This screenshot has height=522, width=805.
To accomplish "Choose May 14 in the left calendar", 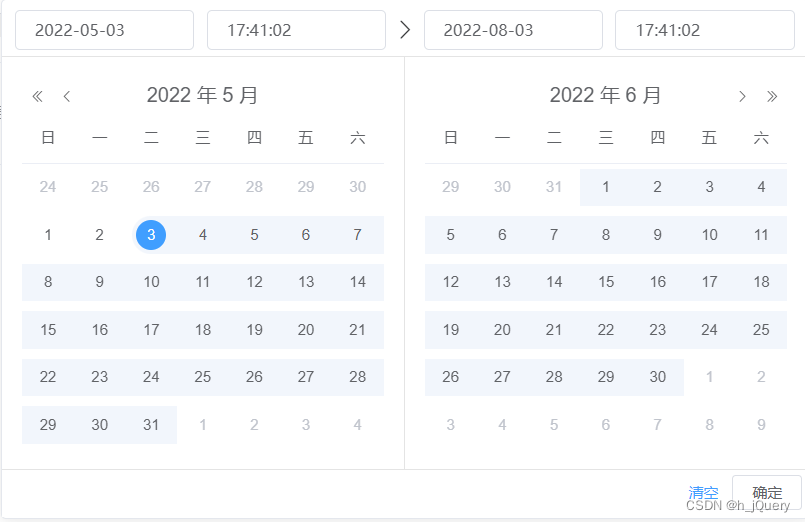I will [x=358, y=282].
